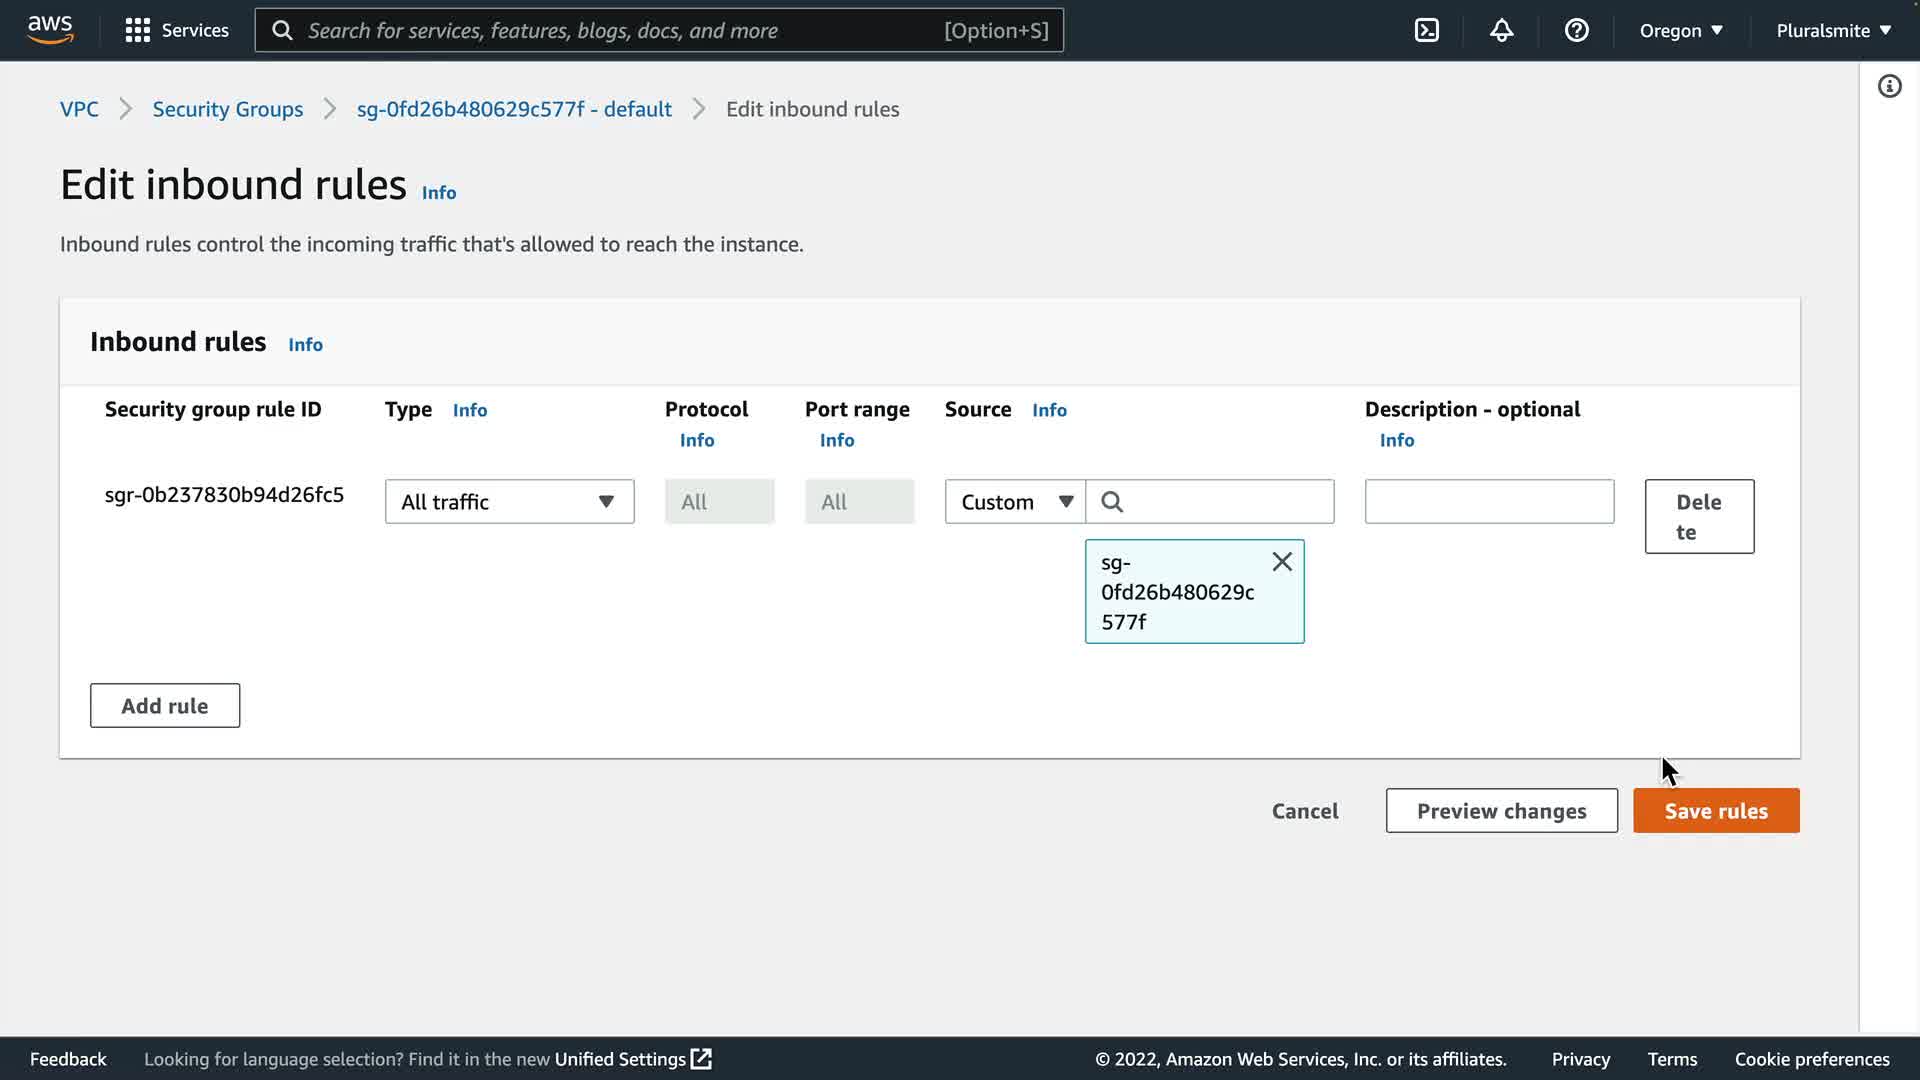Open AWS CloudShell terminal icon
This screenshot has height=1080, width=1920.
1427,30
